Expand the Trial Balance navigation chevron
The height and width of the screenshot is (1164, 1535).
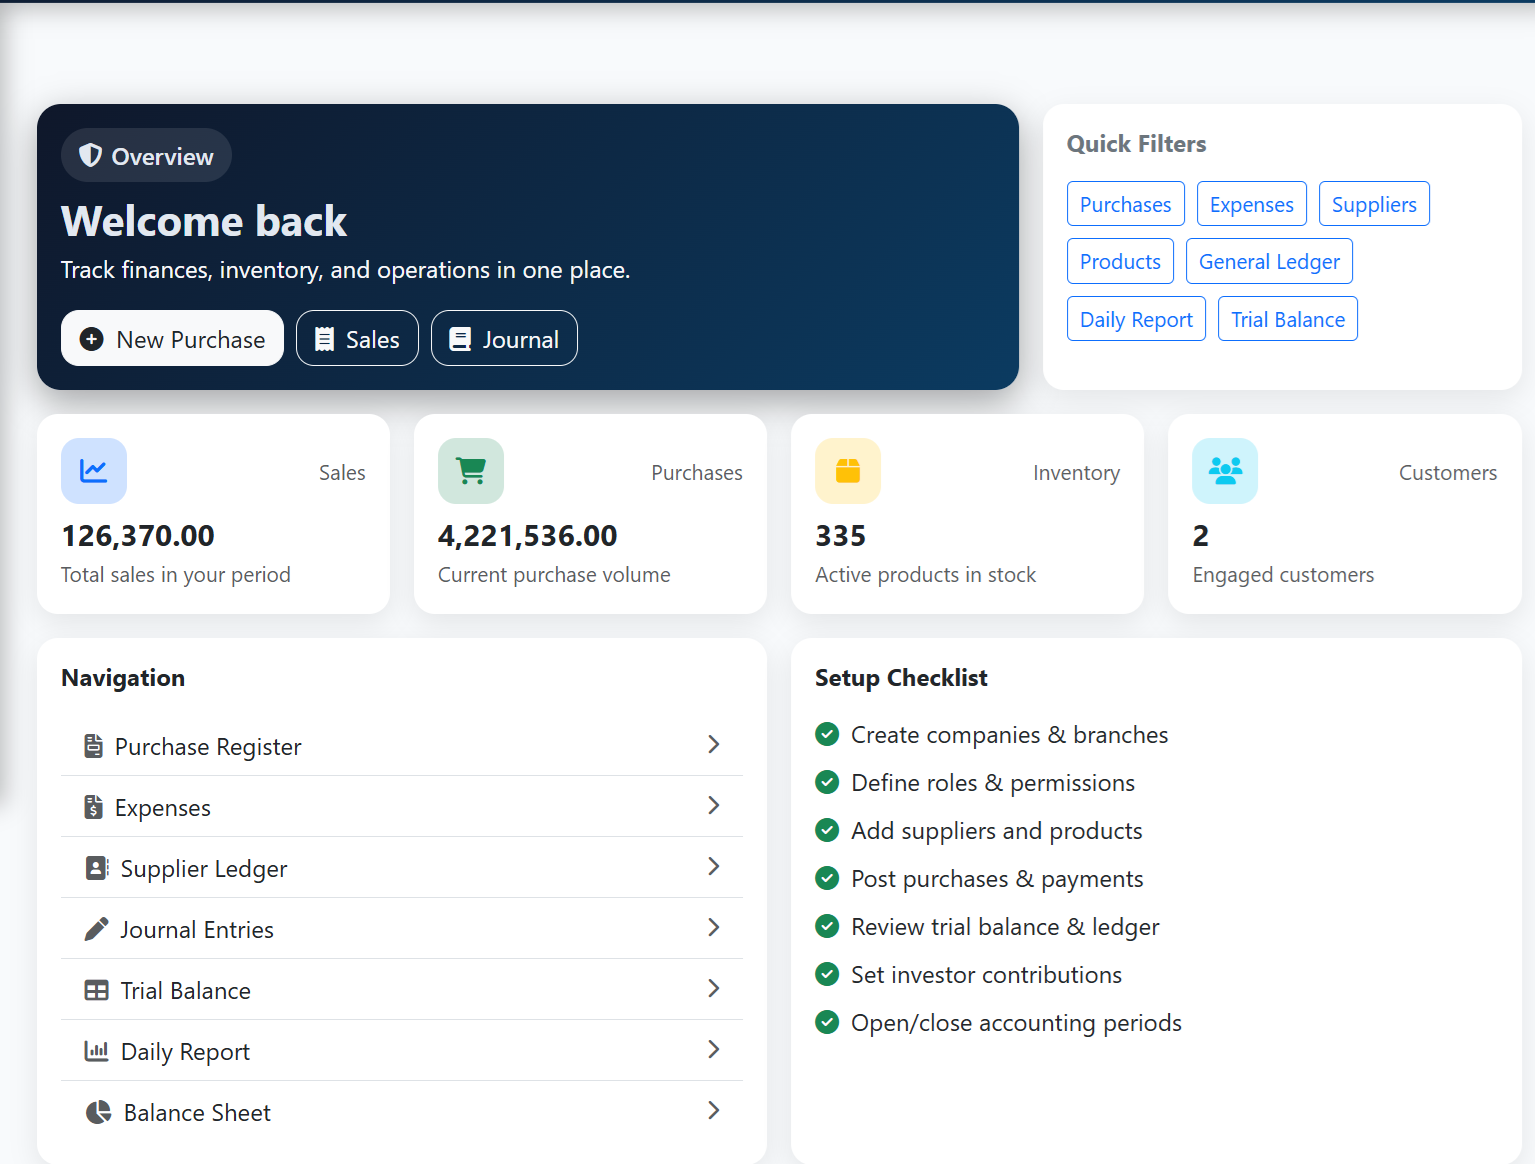click(x=714, y=989)
